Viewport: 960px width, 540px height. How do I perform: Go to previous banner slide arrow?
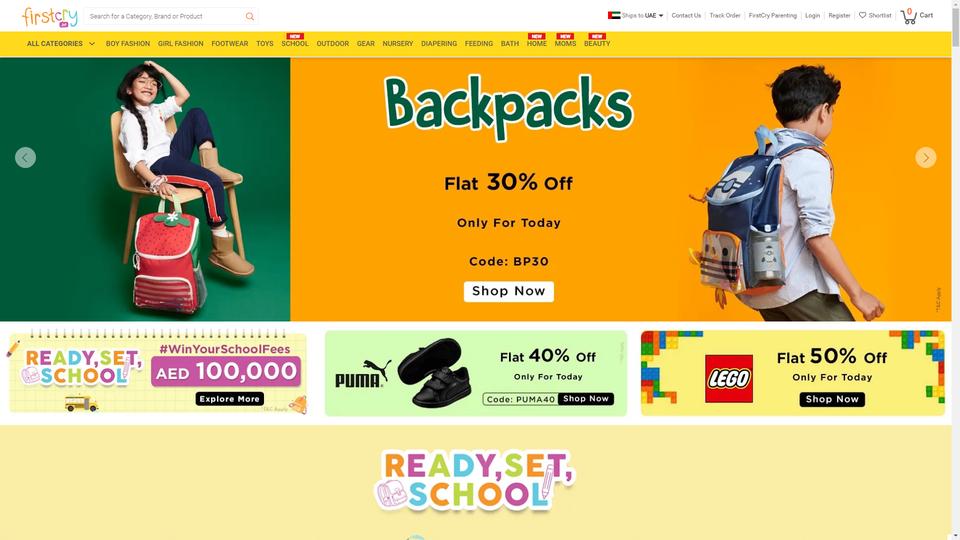(x=25, y=157)
